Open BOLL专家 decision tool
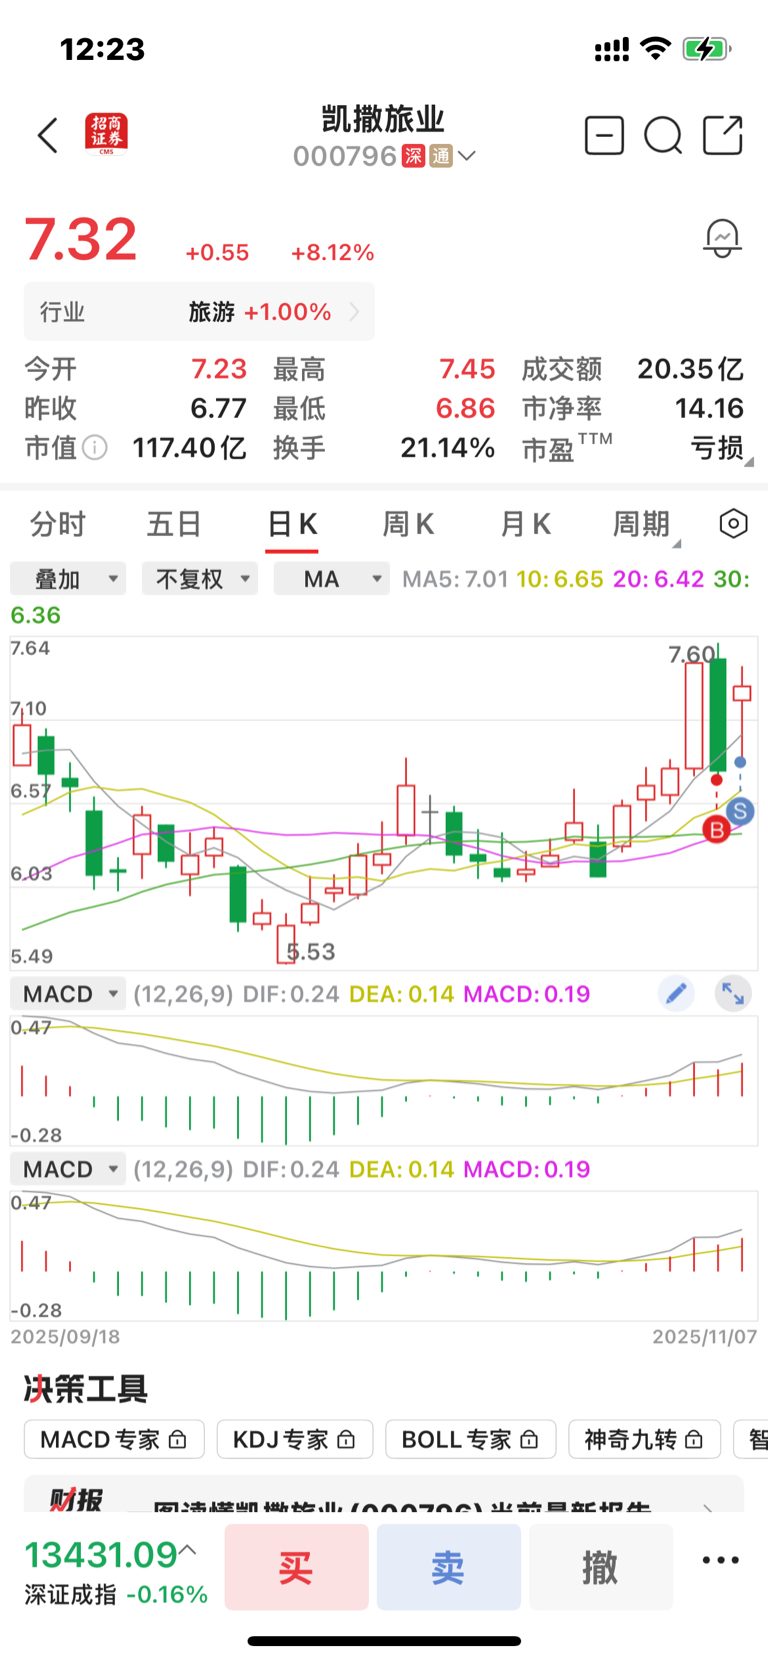This screenshot has width=768, height=1663. [470, 1439]
